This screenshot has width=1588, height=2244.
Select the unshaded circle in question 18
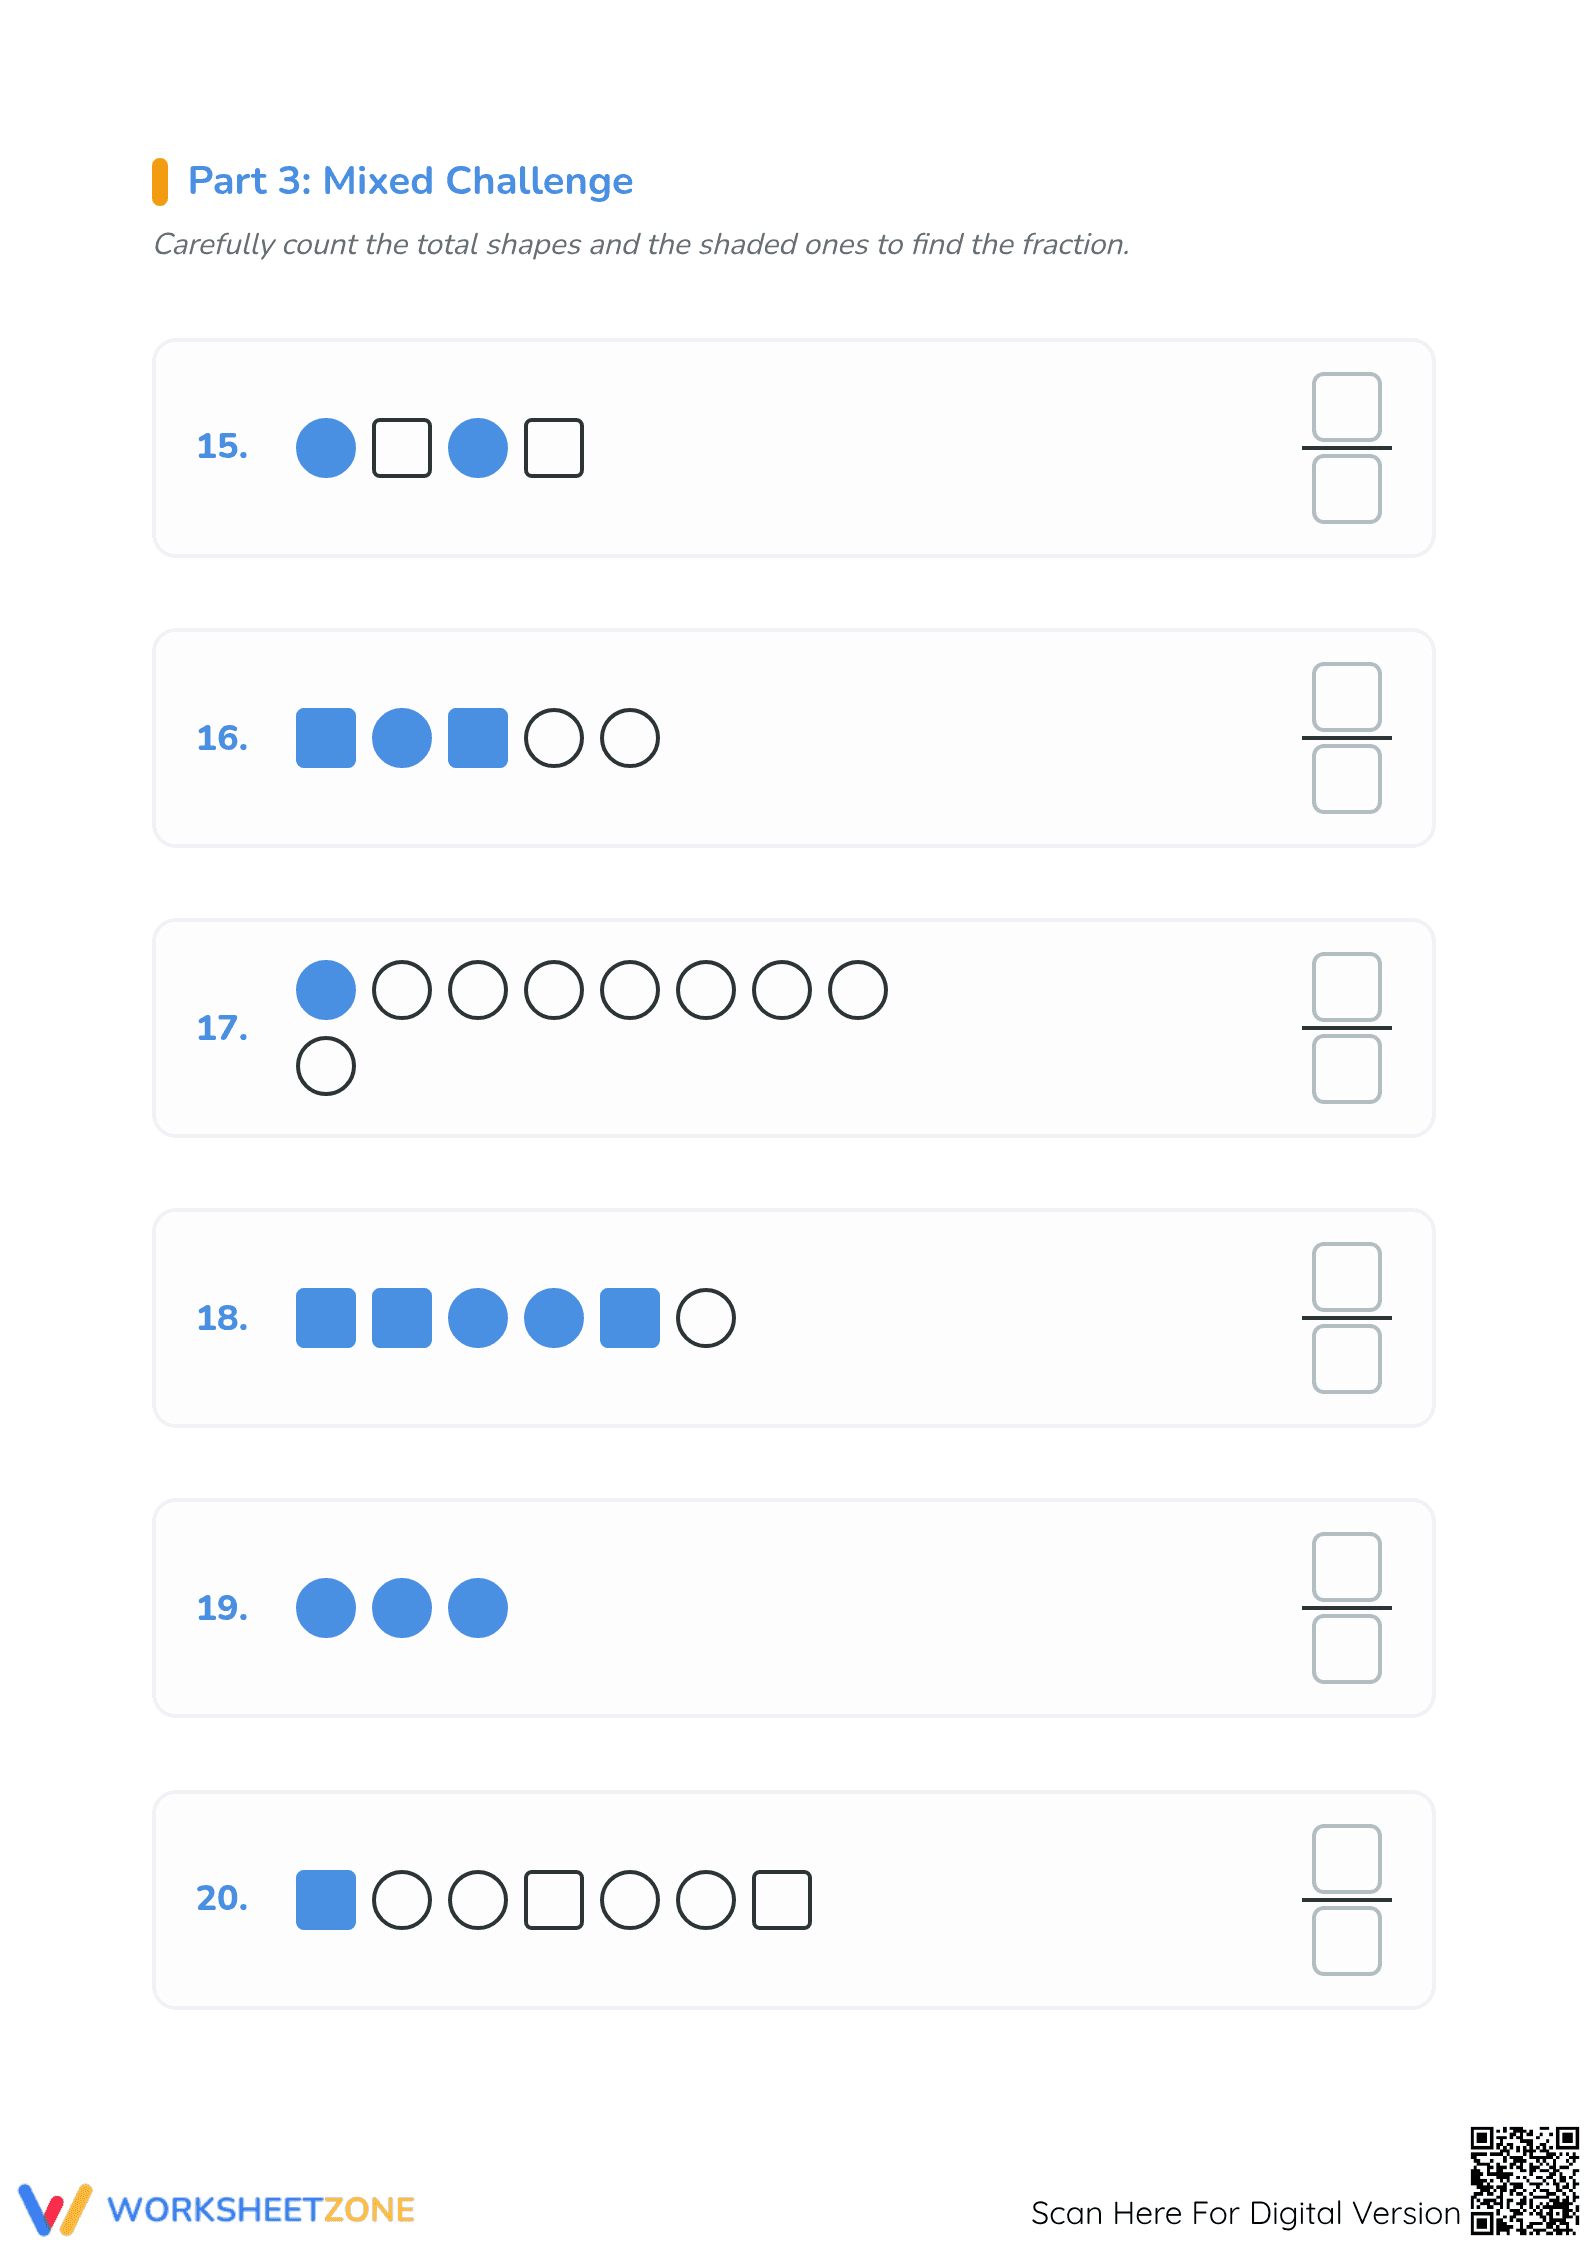[706, 1318]
